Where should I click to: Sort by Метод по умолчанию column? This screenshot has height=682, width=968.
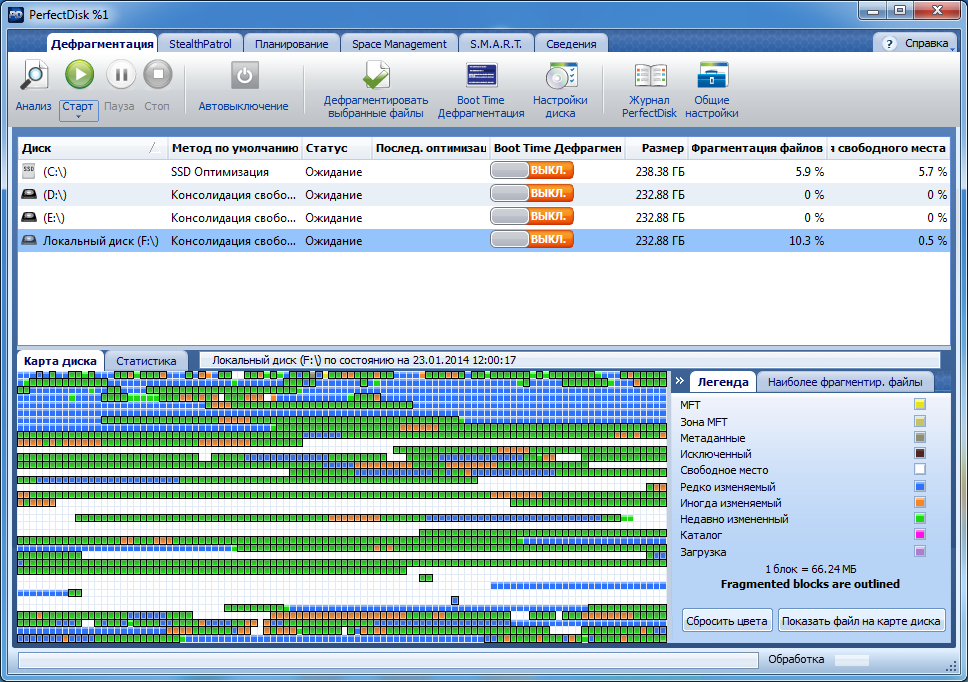(235, 148)
